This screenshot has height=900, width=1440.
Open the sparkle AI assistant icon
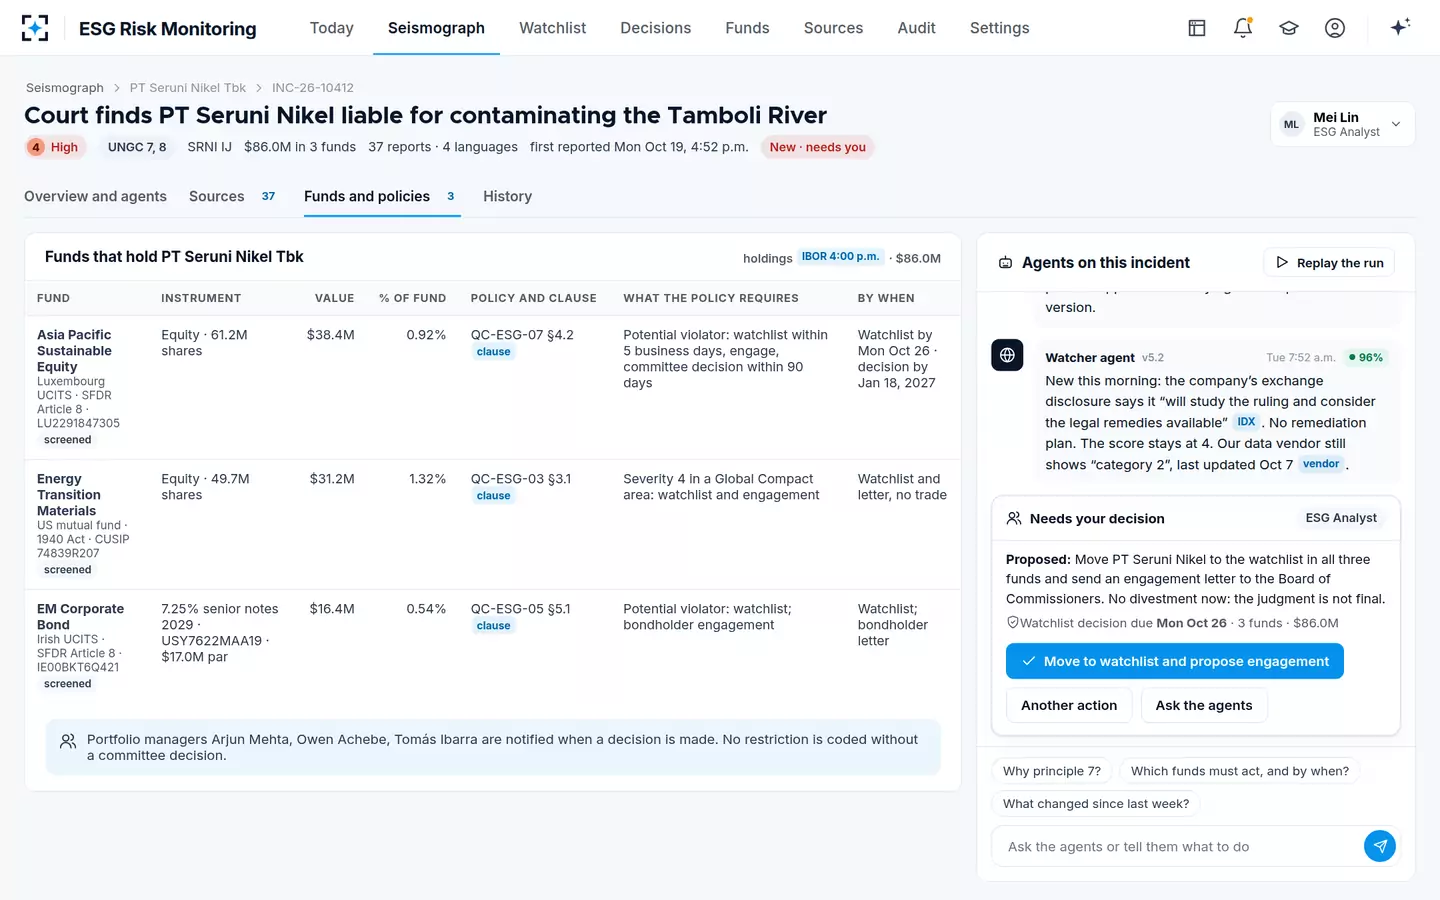[x=1400, y=27]
